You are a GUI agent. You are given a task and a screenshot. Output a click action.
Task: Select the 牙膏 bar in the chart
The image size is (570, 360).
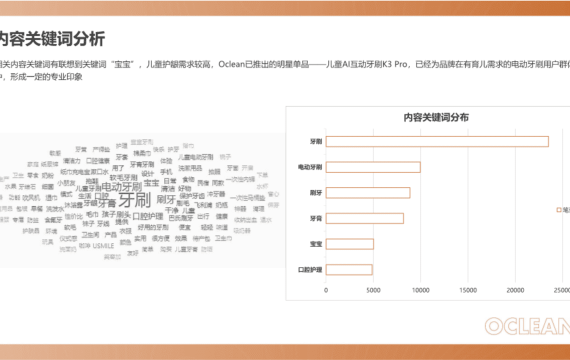[x=365, y=218]
